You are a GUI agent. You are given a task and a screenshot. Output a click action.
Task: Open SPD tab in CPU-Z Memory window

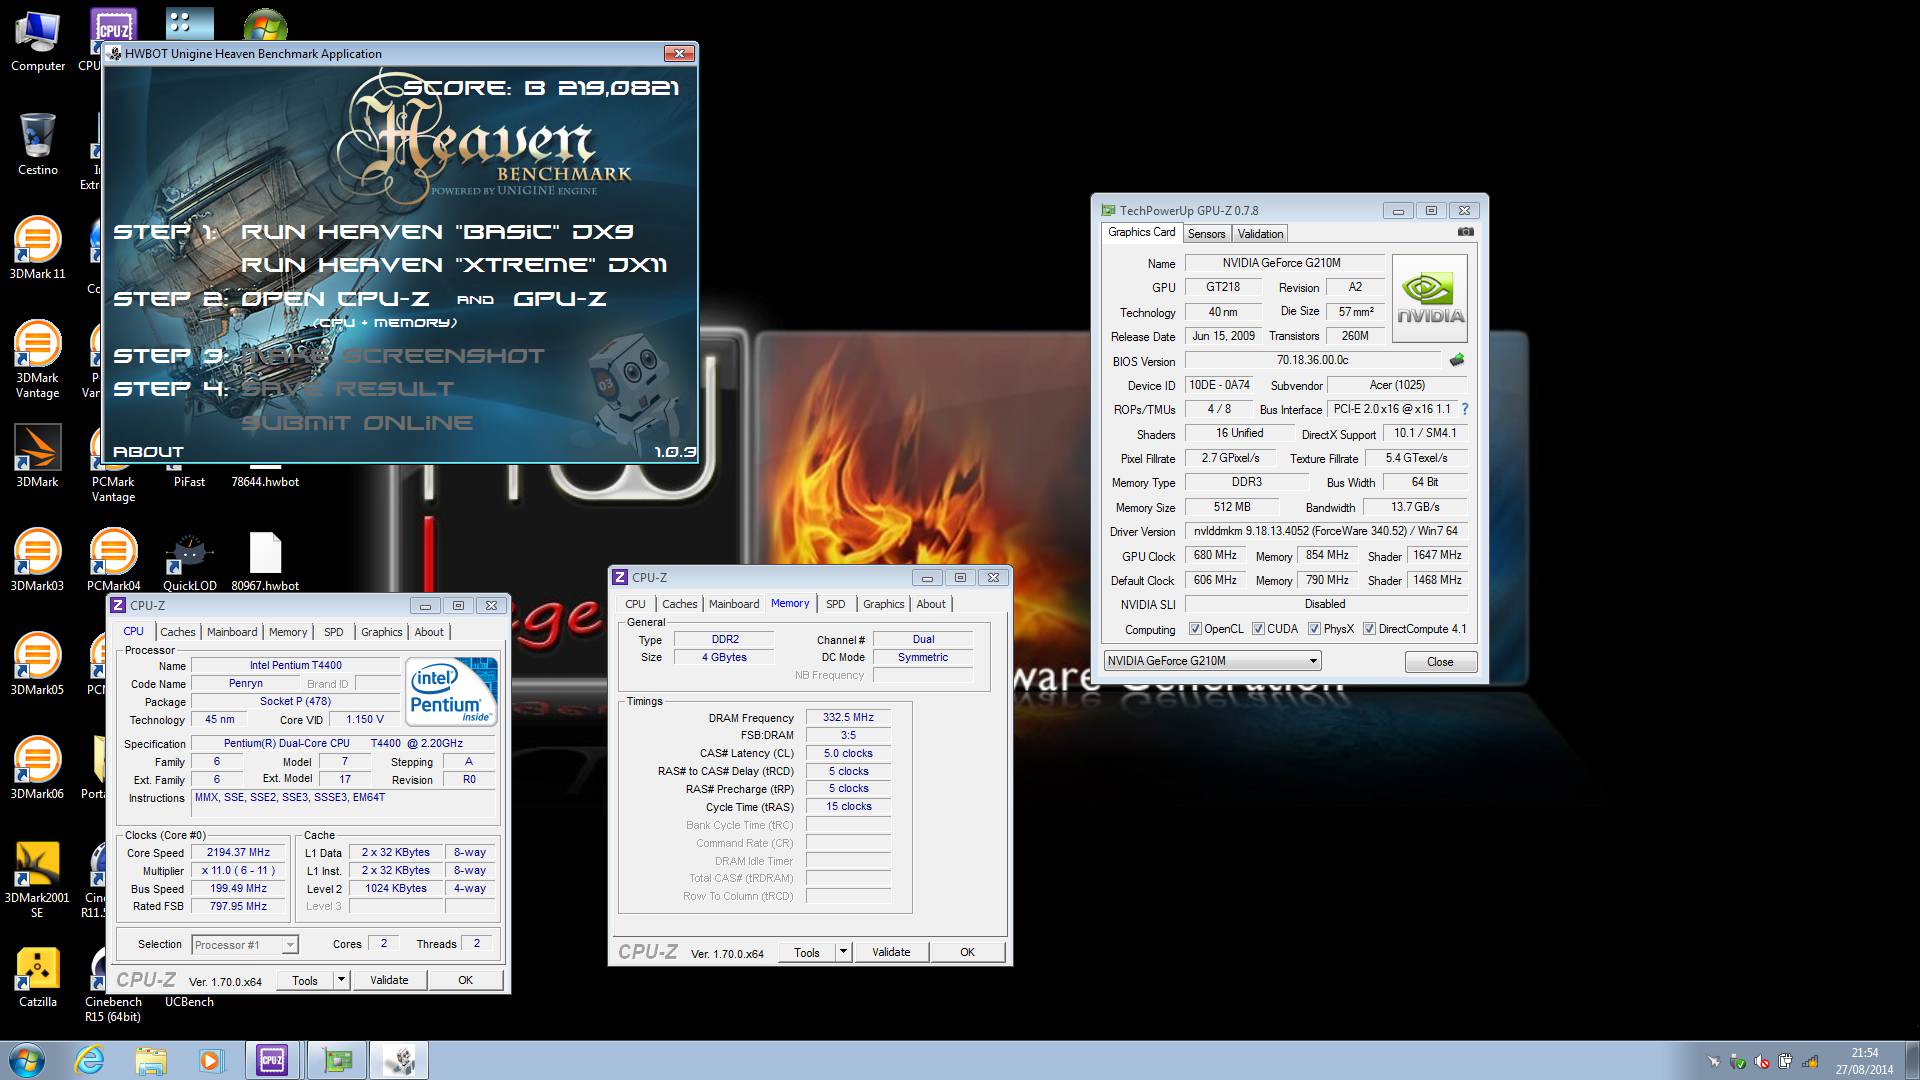tap(836, 604)
